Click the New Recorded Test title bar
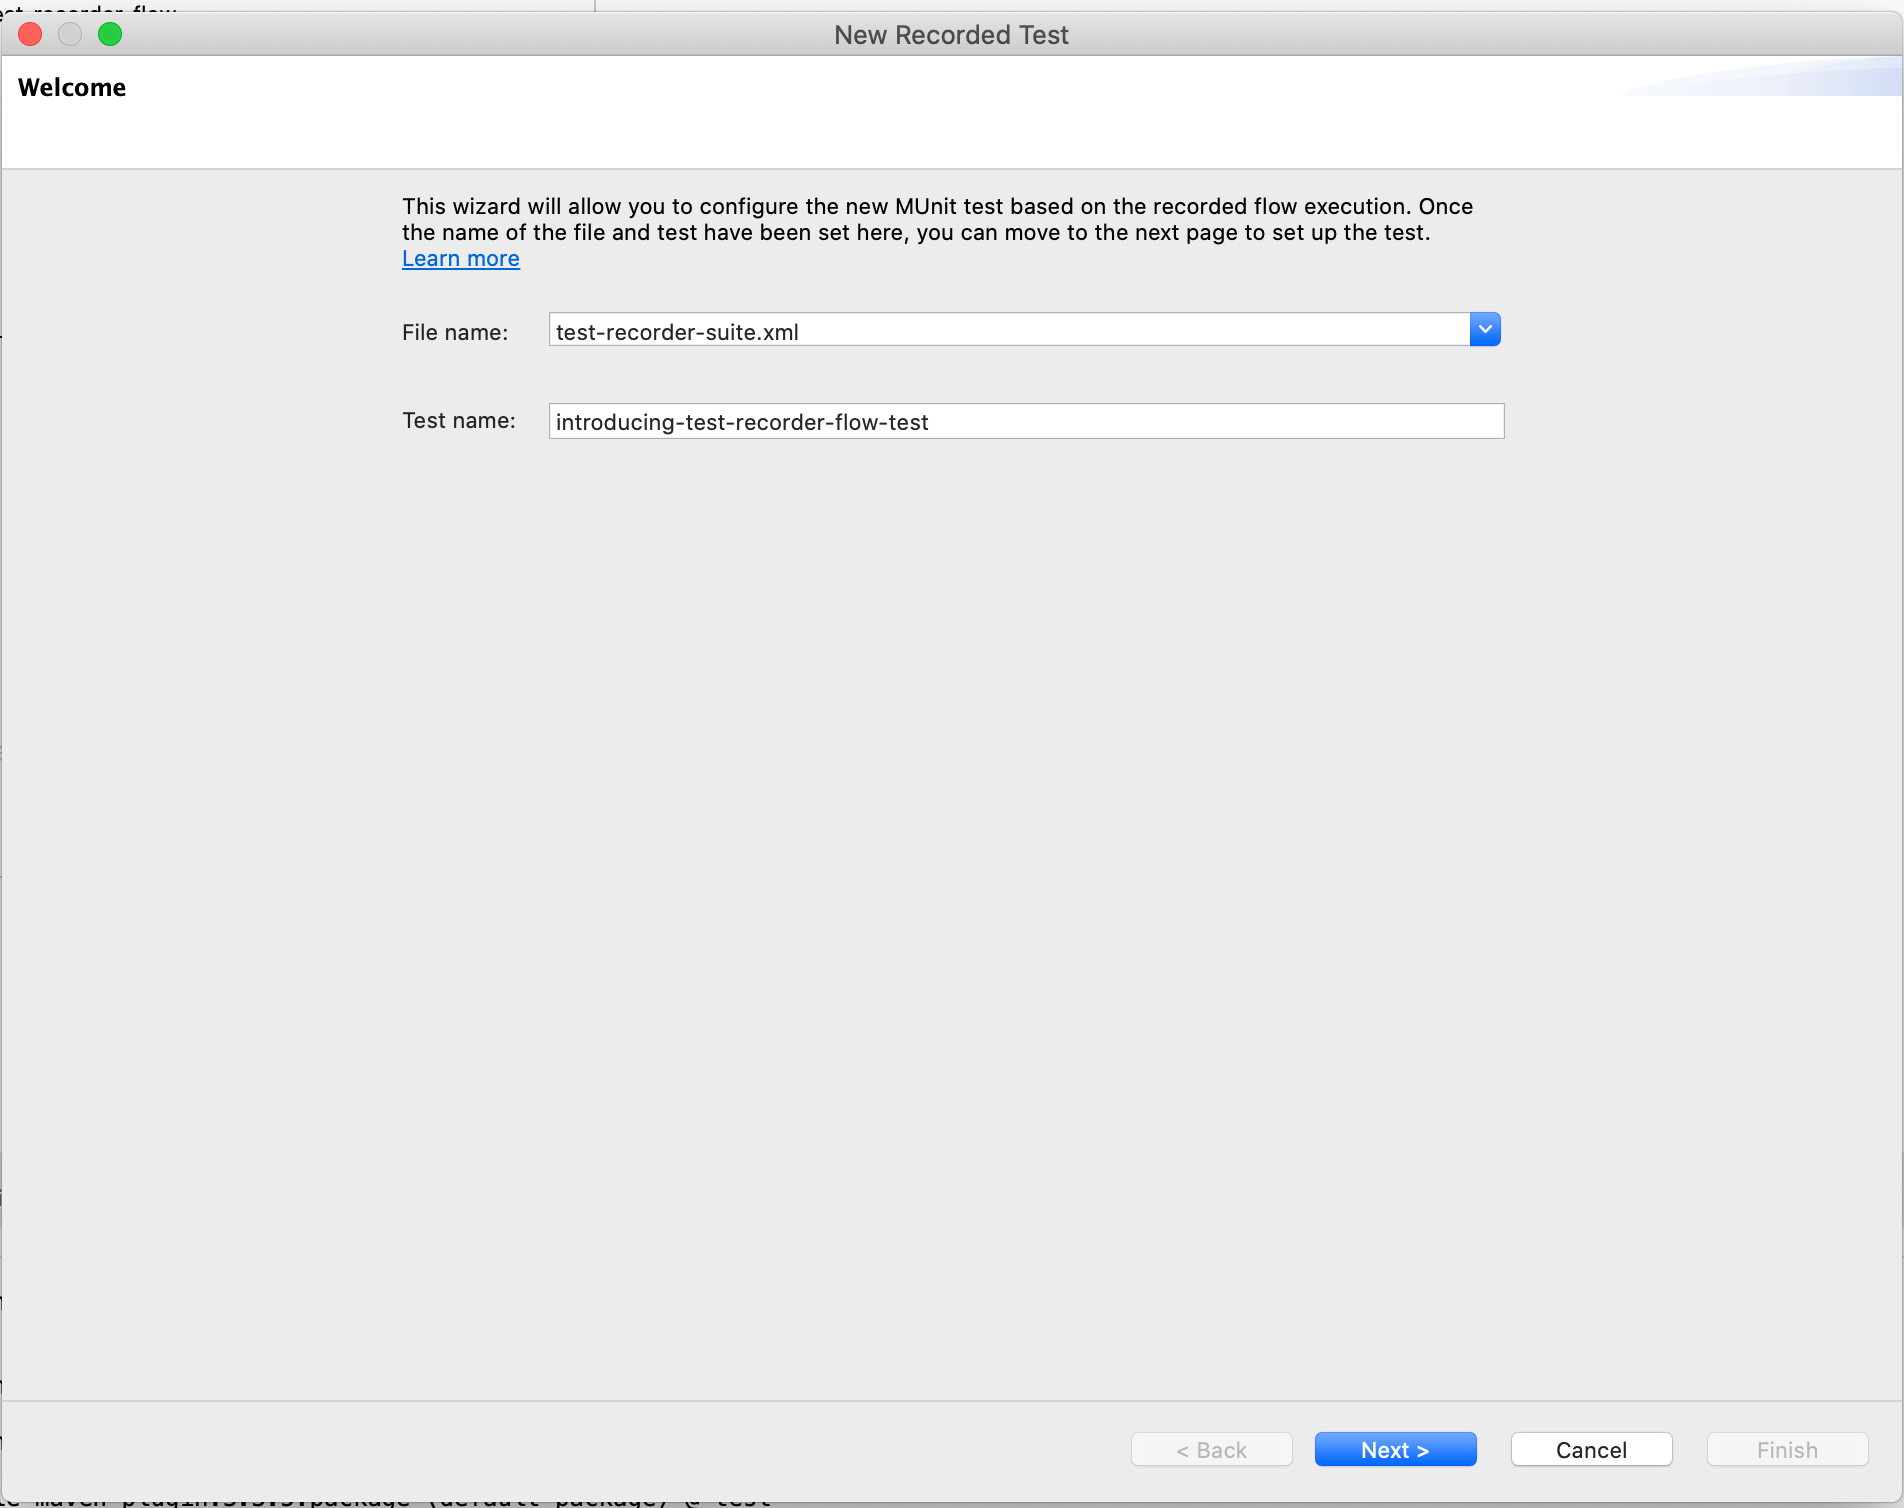The width and height of the screenshot is (1904, 1508). pos(951,35)
